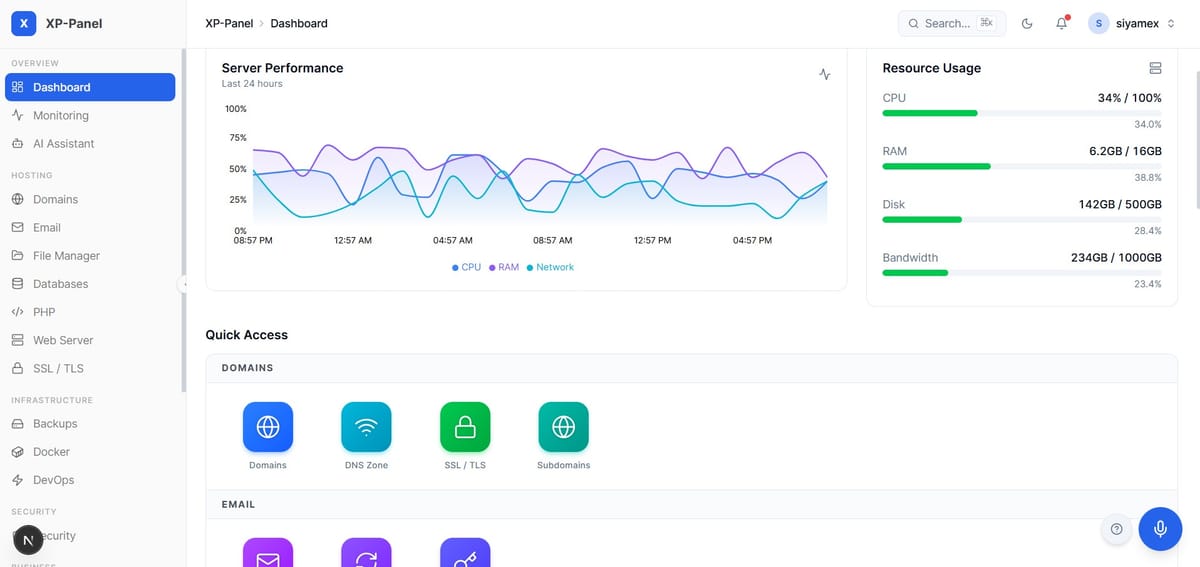Open the DNS Zone quick access icon
The width and height of the screenshot is (1200, 567).
366,427
